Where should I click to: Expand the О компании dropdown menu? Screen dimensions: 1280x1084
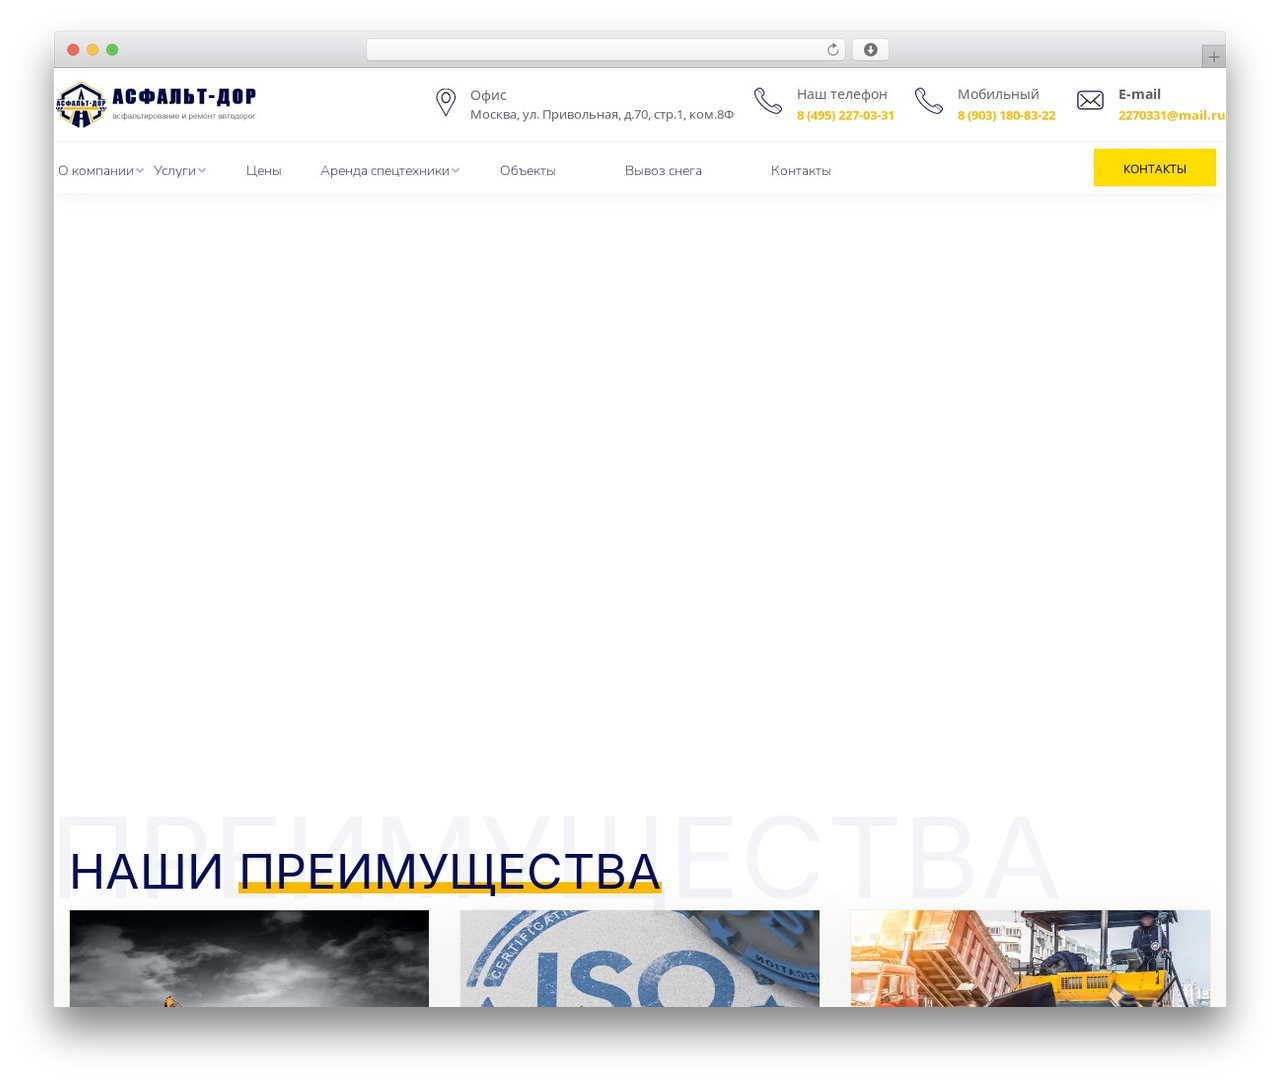click(x=101, y=171)
